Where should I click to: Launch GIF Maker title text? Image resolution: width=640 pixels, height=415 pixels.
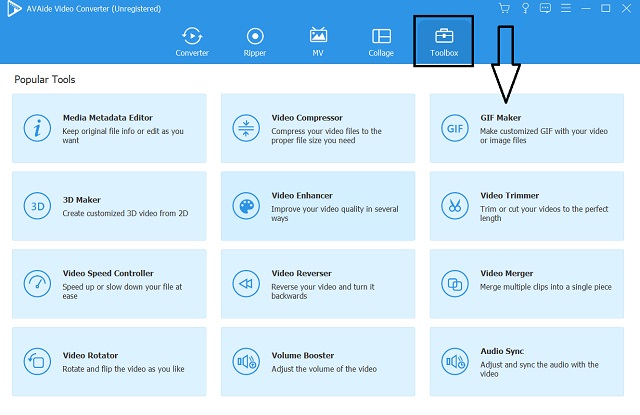tap(501, 118)
